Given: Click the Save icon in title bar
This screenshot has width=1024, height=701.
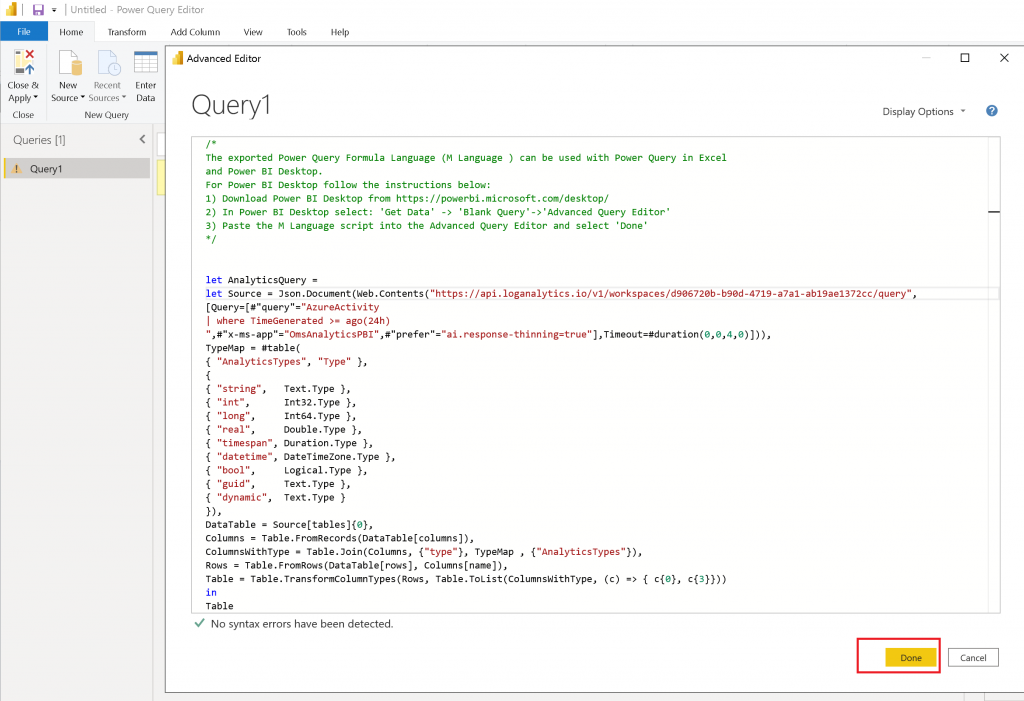Looking at the screenshot, I should 38,10.
